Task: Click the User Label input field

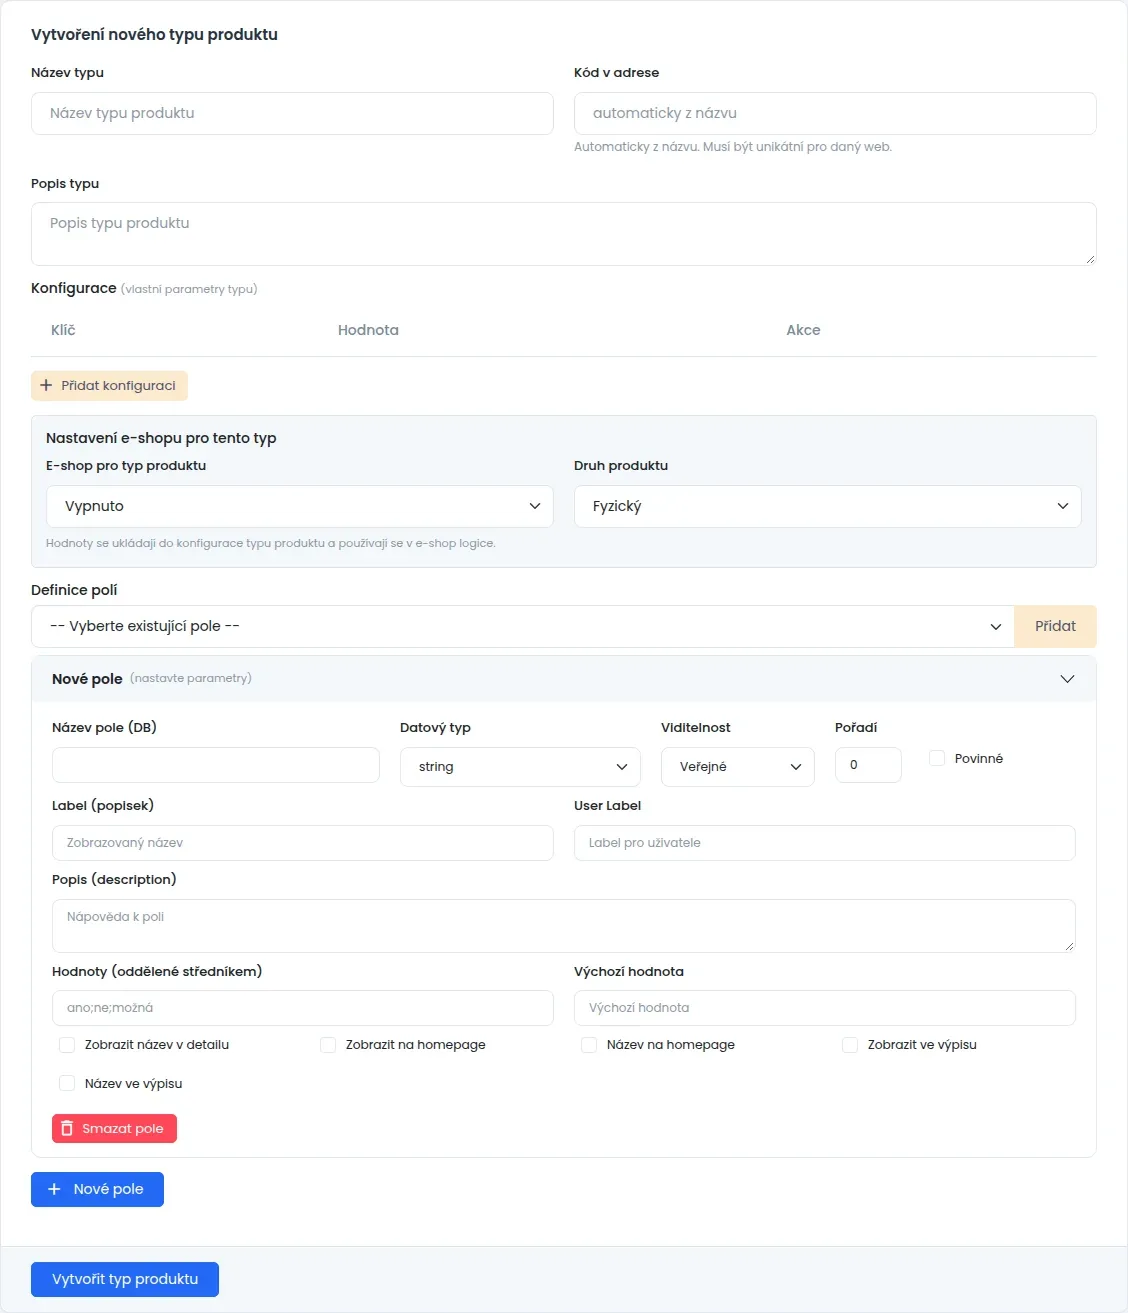Action: pos(825,843)
